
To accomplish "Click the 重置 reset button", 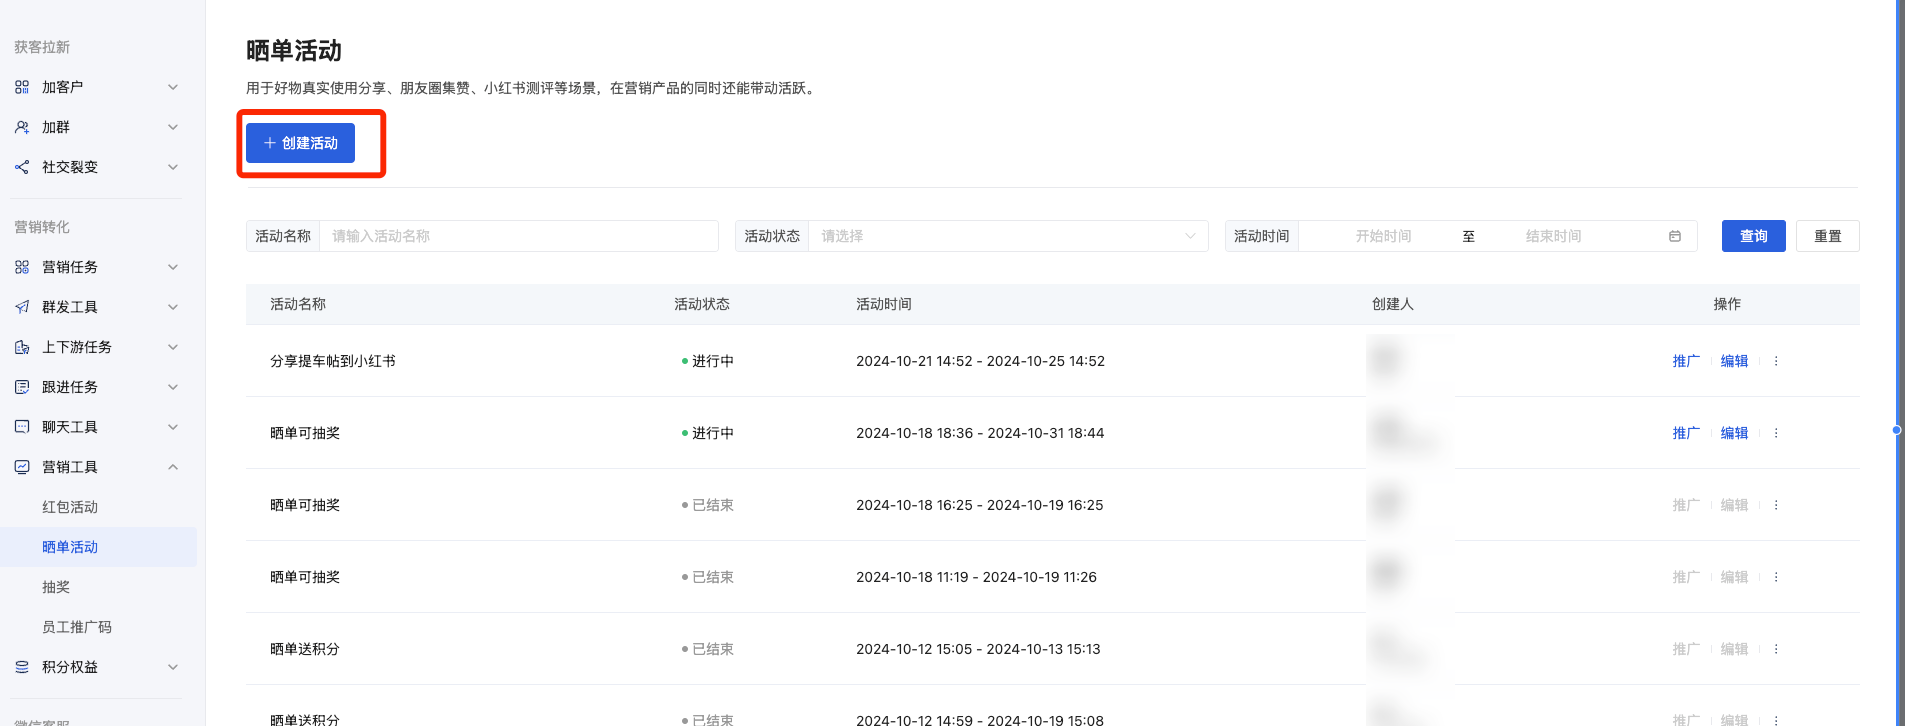I will point(1828,236).
